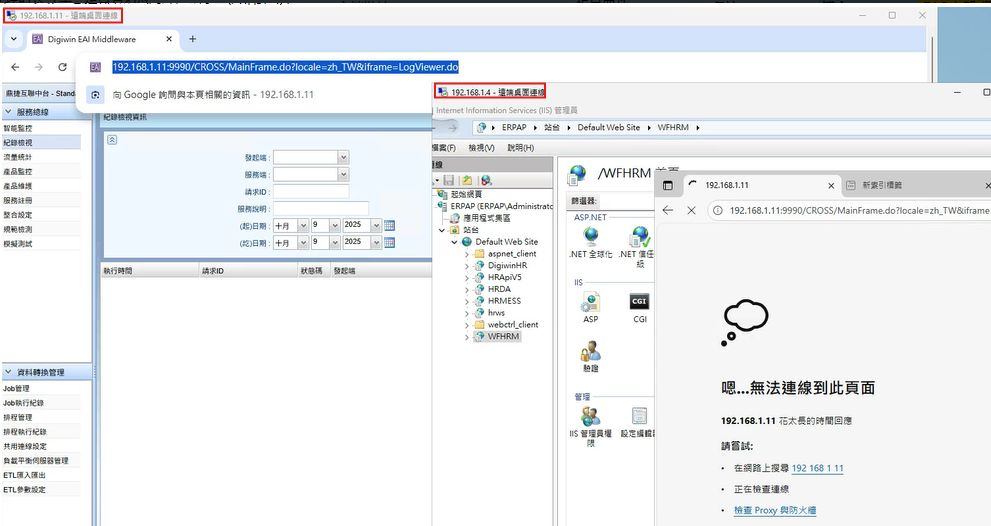
Task: Click the 檢查 Proxy 與防火牆 link
Action: (774, 511)
